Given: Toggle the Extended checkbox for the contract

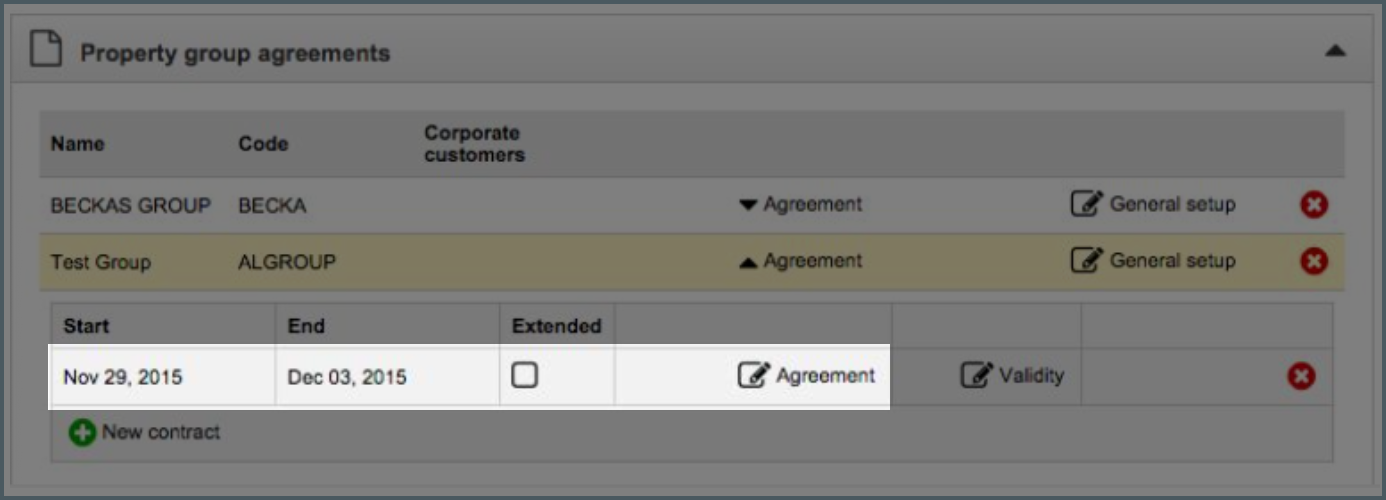Looking at the screenshot, I should [x=525, y=375].
